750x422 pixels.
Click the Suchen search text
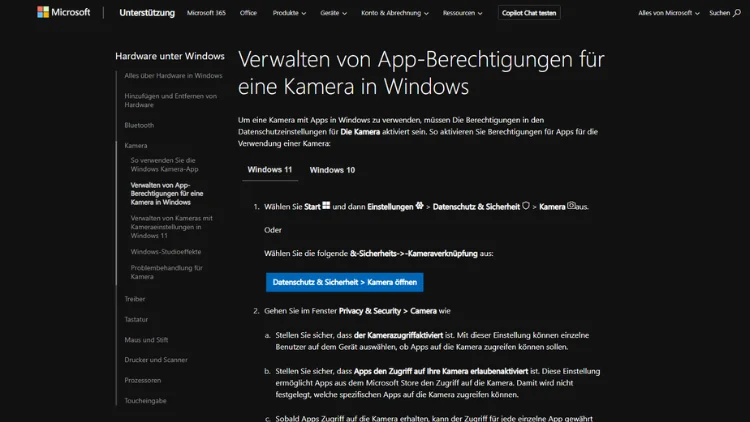click(x=719, y=13)
